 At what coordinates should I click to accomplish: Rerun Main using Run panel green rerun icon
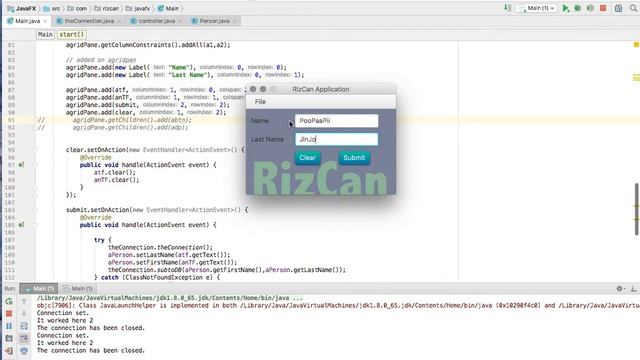[9, 301]
